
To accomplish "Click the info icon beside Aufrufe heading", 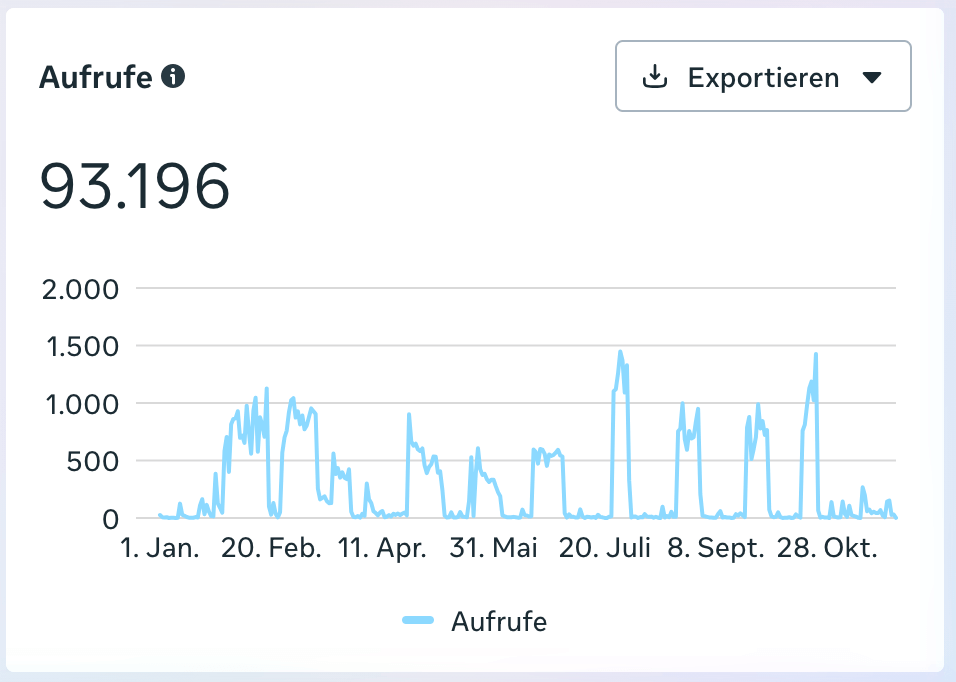I will 174,77.
